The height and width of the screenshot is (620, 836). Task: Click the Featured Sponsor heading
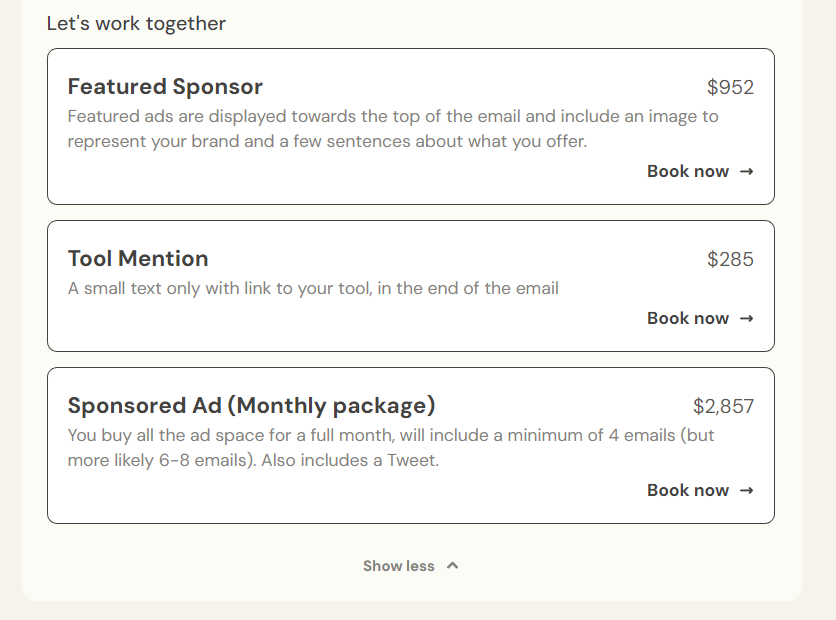(165, 86)
